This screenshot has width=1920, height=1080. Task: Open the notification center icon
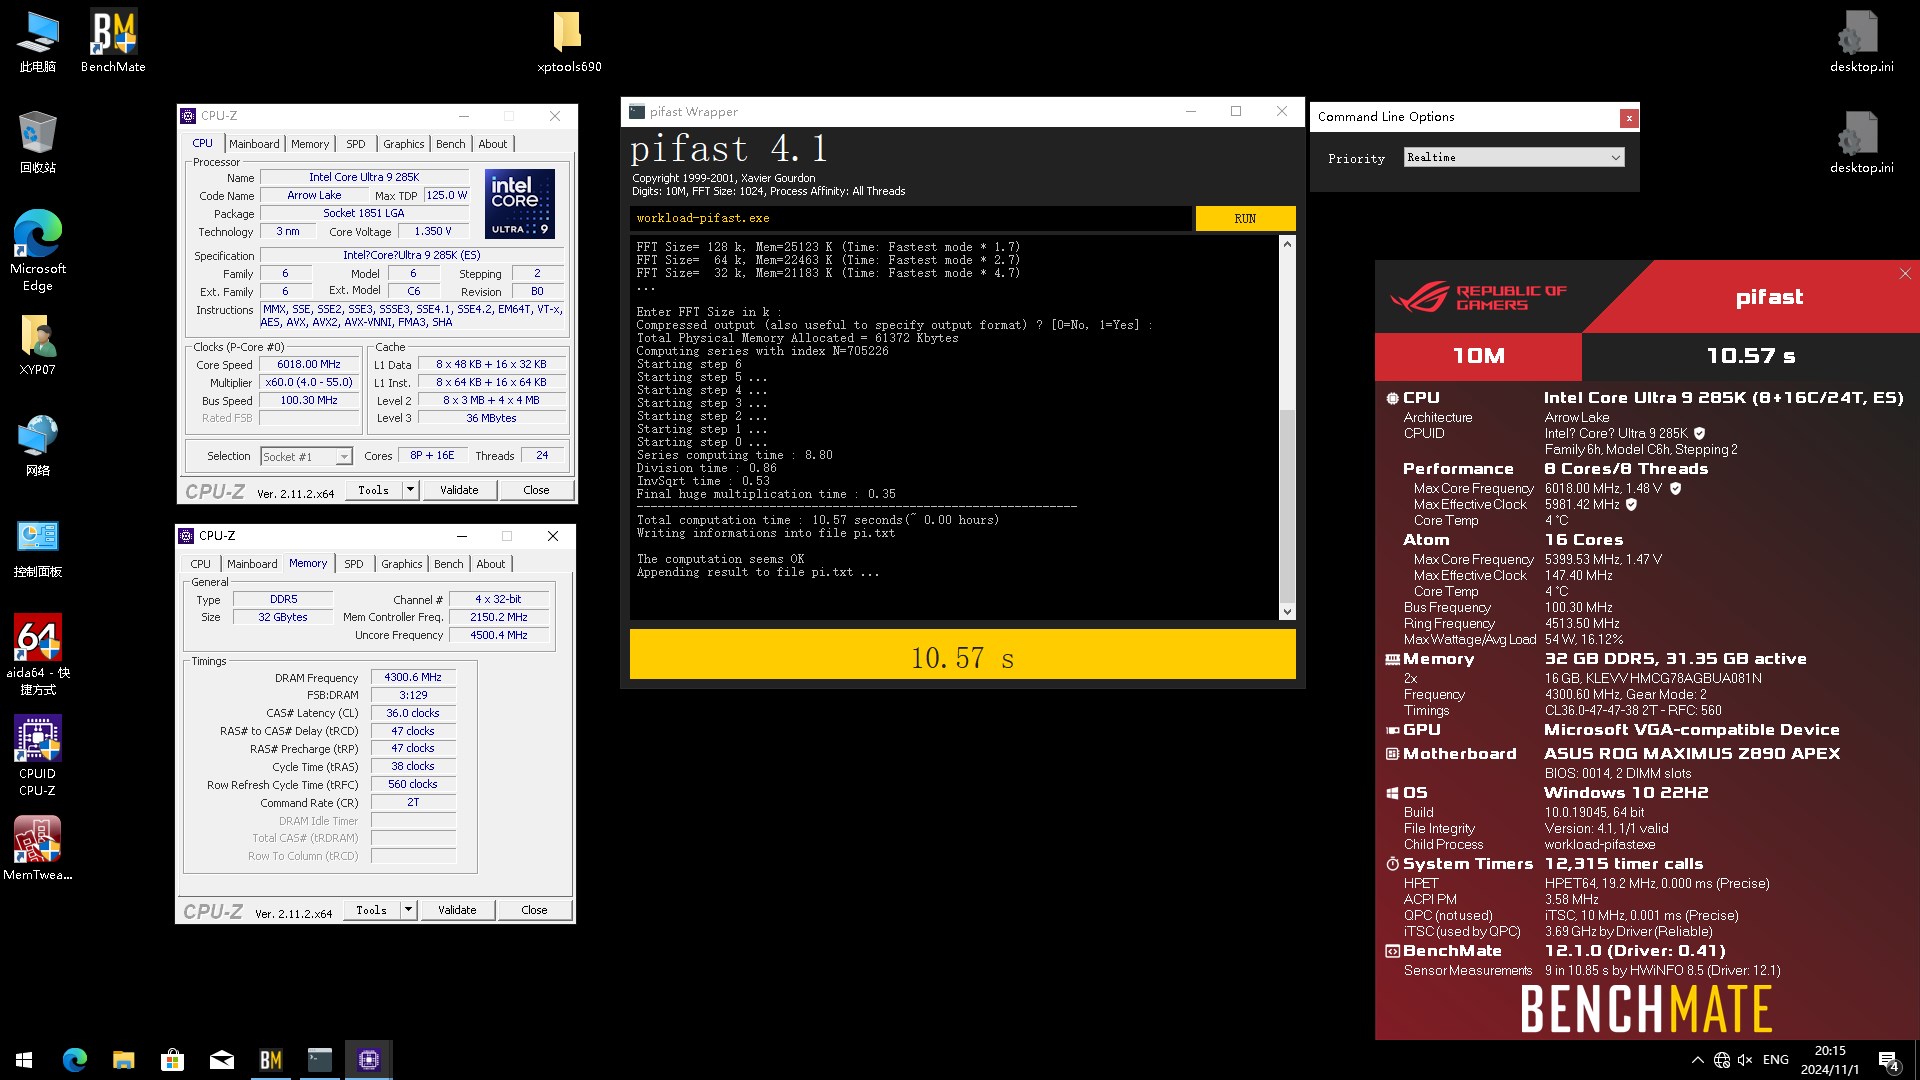pyautogui.click(x=1889, y=1060)
